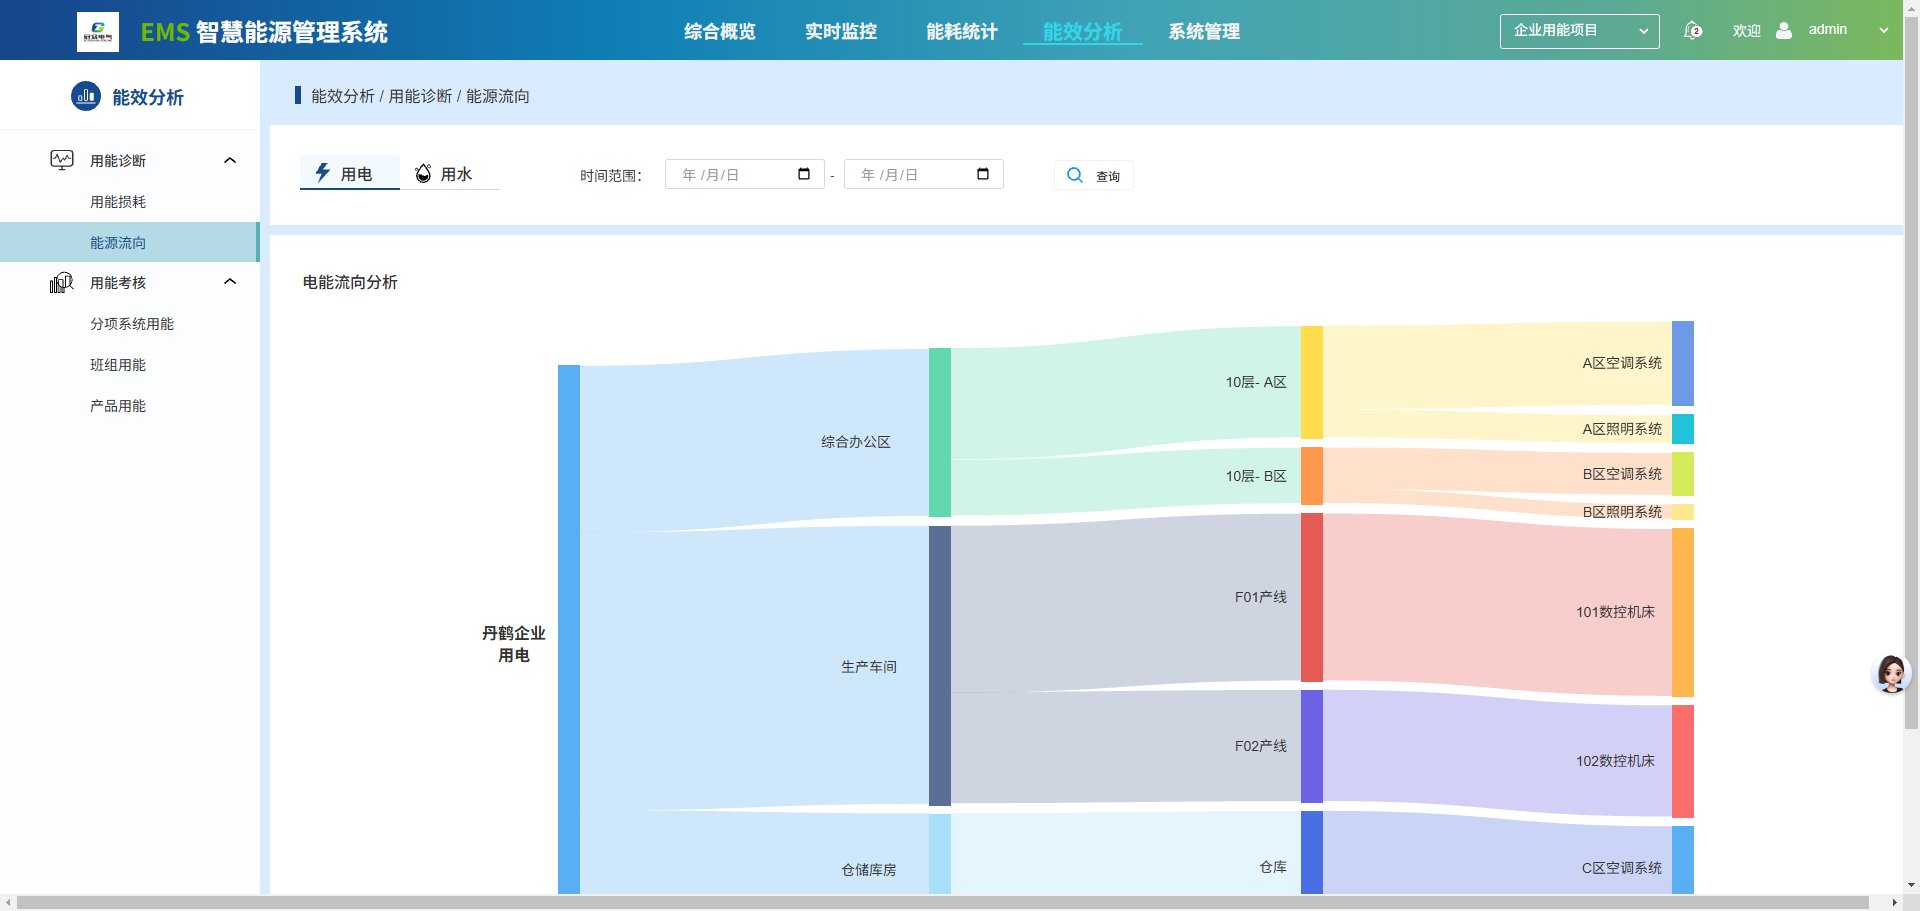
Task: Click the scroll right arrow at bottom
Action: coord(1894,902)
